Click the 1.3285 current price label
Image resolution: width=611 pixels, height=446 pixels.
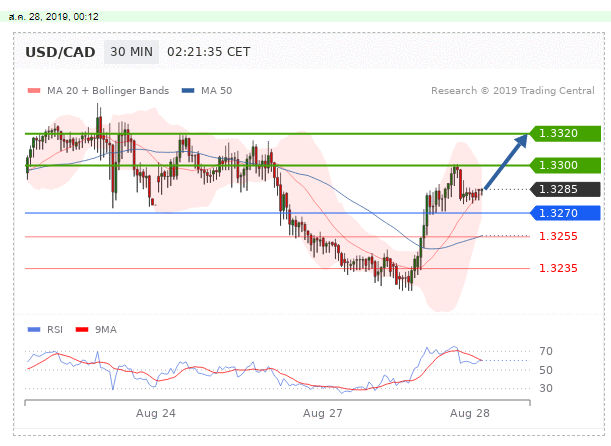[x=565, y=190]
